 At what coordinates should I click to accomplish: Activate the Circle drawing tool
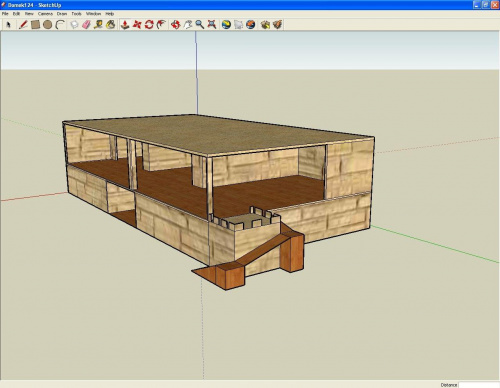pyautogui.click(x=47, y=25)
